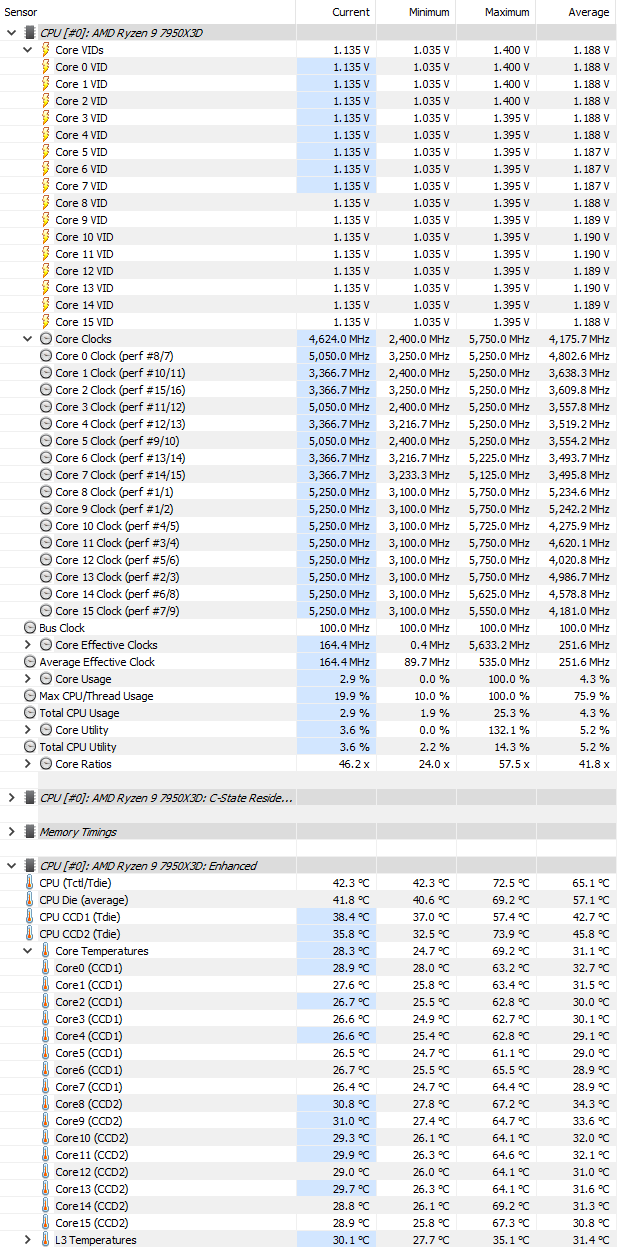The width and height of the screenshot is (617, 1247).
Task: Expand the Core Usage group
Action: (x=27, y=679)
